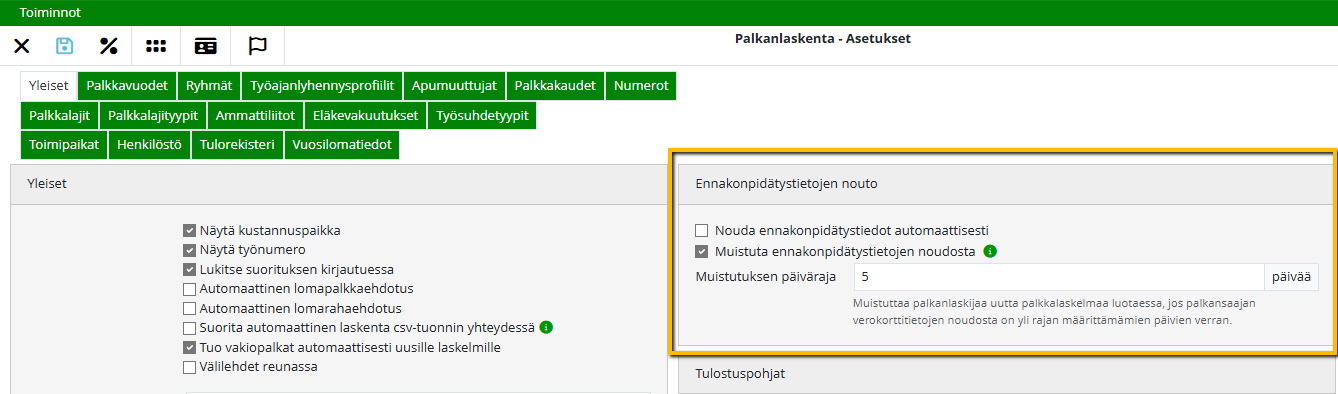Click the päivää unit label
This screenshot has height=394, width=1338.
pos(1292,277)
